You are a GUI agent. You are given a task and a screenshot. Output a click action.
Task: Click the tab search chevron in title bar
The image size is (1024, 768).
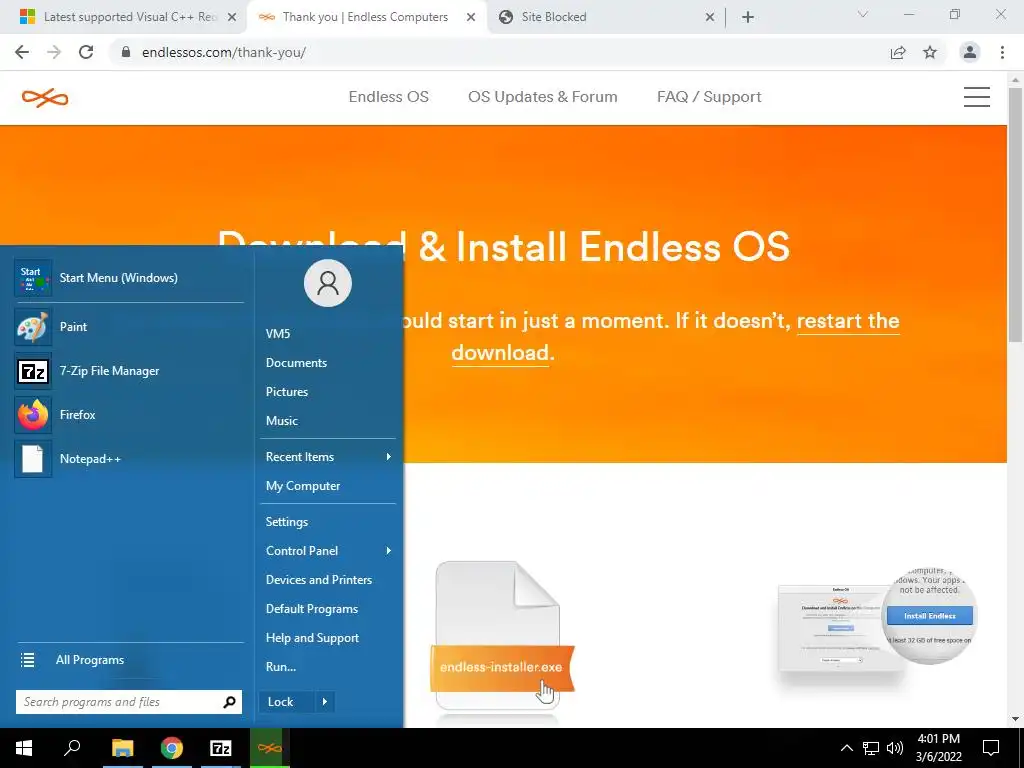click(x=863, y=14)
